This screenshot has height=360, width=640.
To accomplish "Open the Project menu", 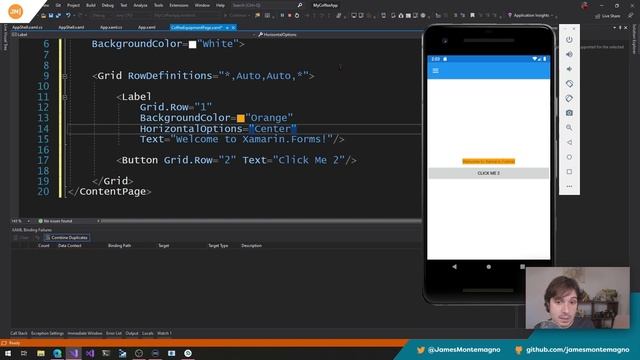I will [73, 5].
